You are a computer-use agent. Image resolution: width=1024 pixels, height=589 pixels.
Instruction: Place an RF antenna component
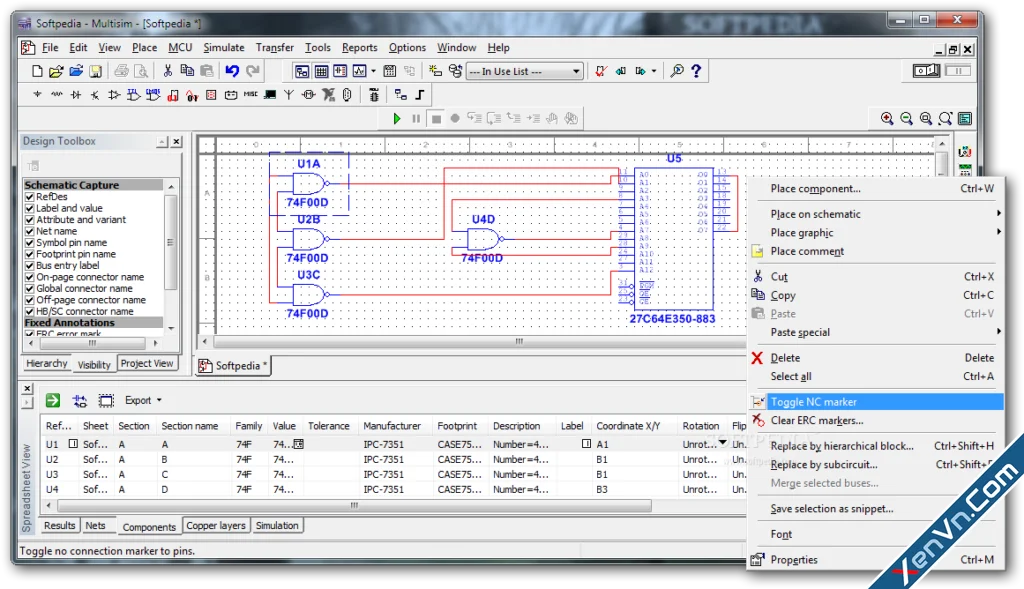288,95
